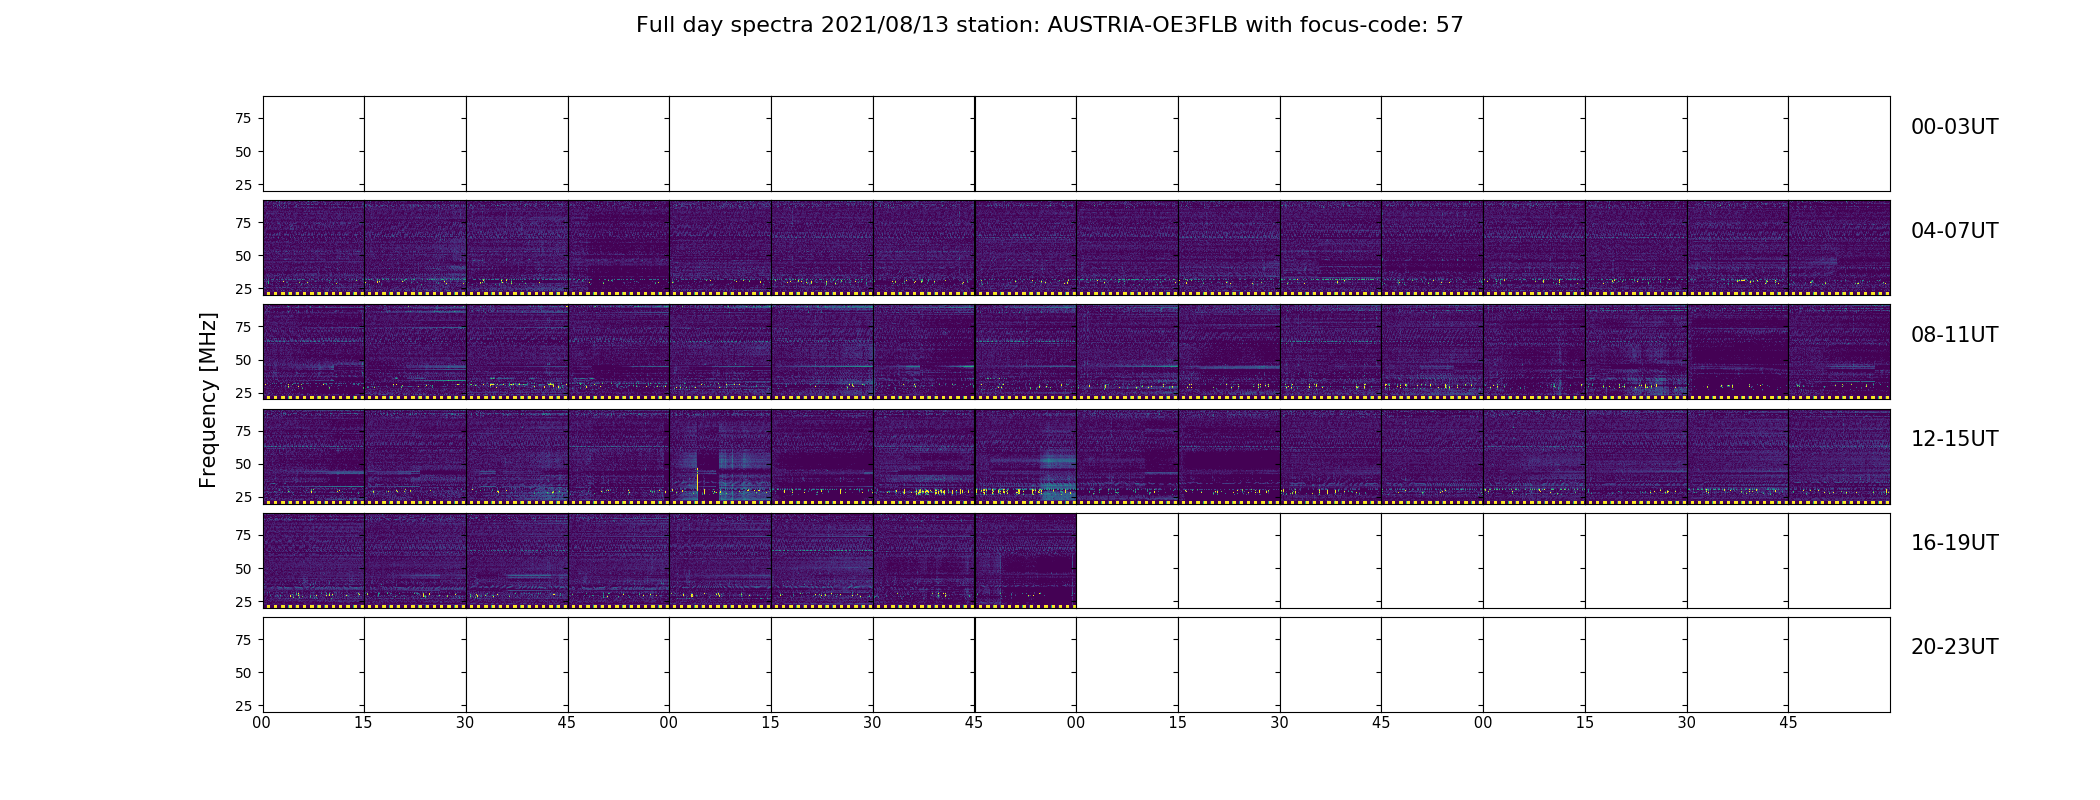Image resolution: width=2100 pixels, height=800 pixels.
Task: Click the "Frequency [MHz]" axis label
Action: click(x=208, y=400)
